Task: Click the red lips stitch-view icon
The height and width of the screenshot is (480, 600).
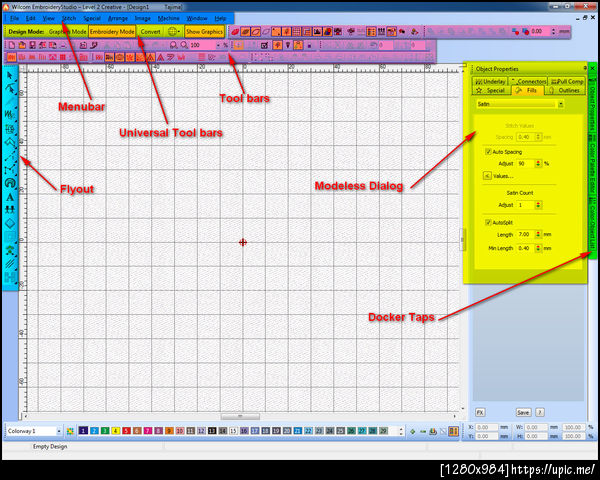Action: coord(235,32)
